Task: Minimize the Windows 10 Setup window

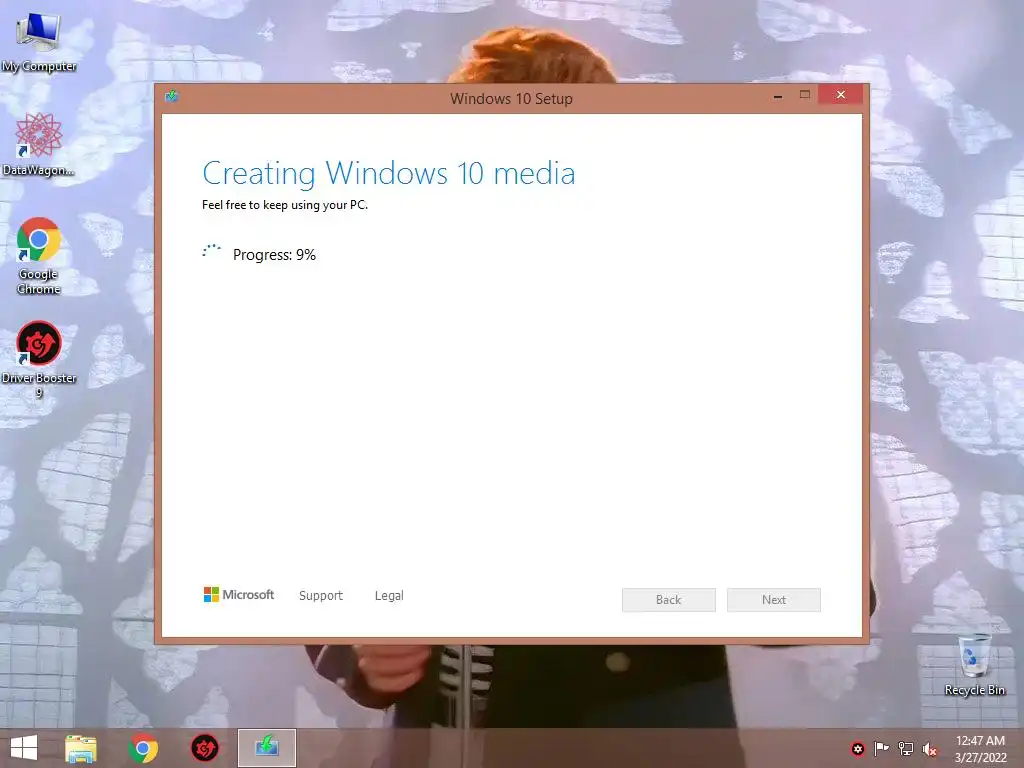Action: point(778,95)
